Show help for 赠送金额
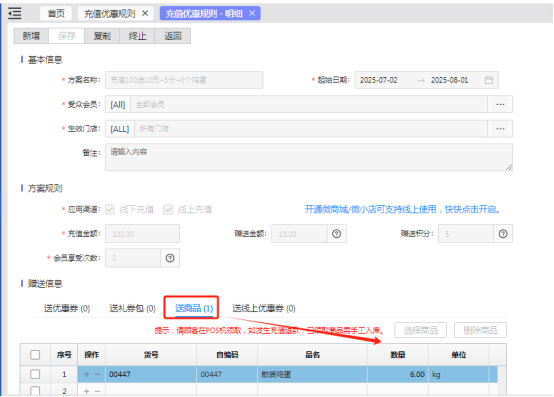The image size is (554, 397). 337,233
